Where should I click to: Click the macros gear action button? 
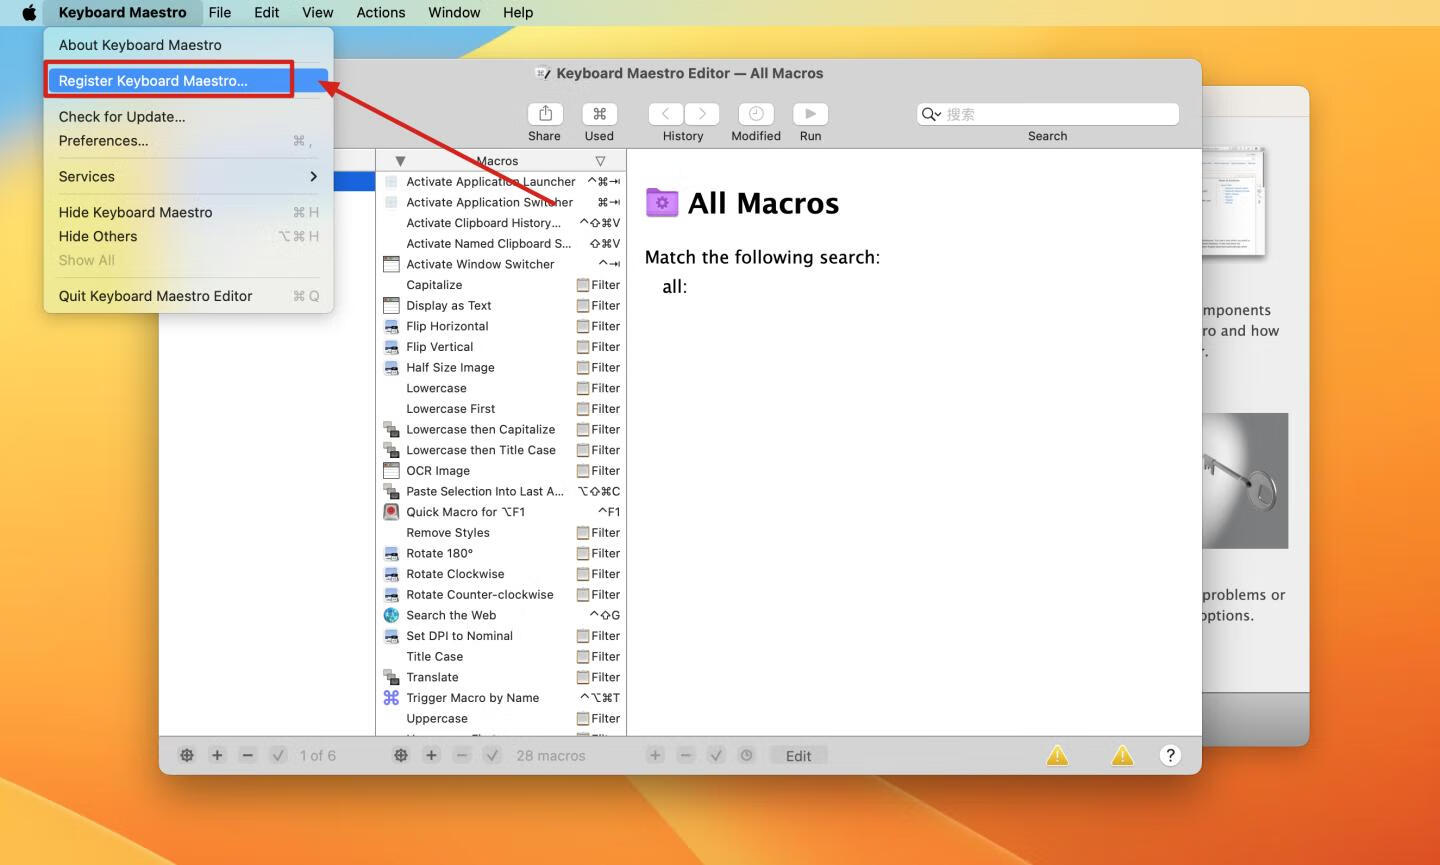point(401,756)
